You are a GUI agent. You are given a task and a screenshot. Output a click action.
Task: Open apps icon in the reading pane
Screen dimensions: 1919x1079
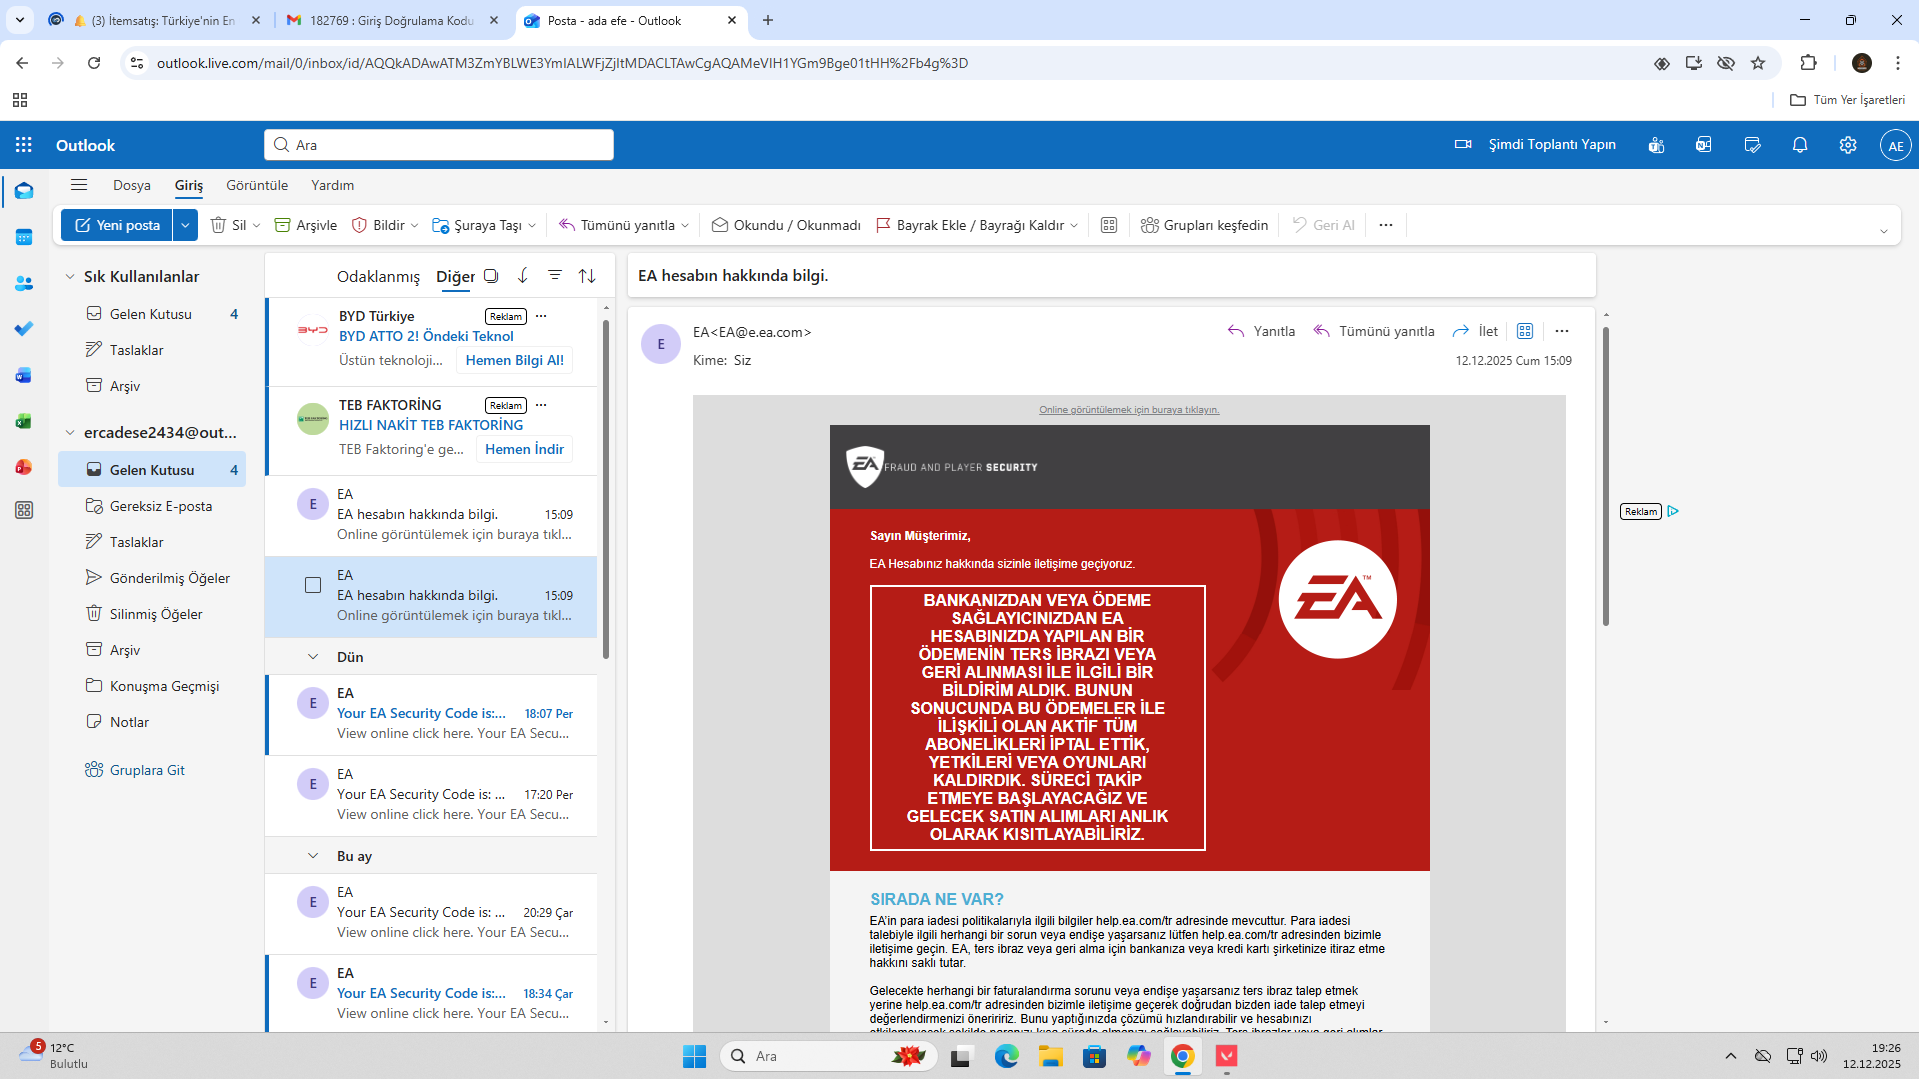(x=1525, y=331)
